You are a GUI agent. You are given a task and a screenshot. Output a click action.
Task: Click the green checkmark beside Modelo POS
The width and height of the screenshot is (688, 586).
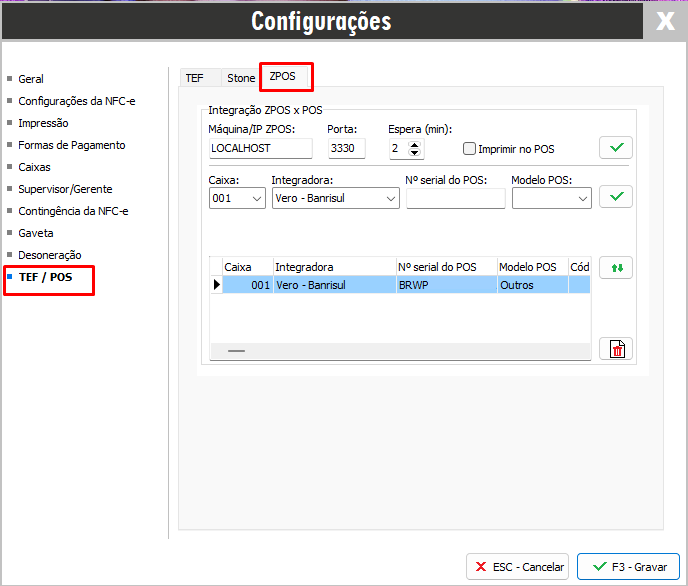(616, 197)
